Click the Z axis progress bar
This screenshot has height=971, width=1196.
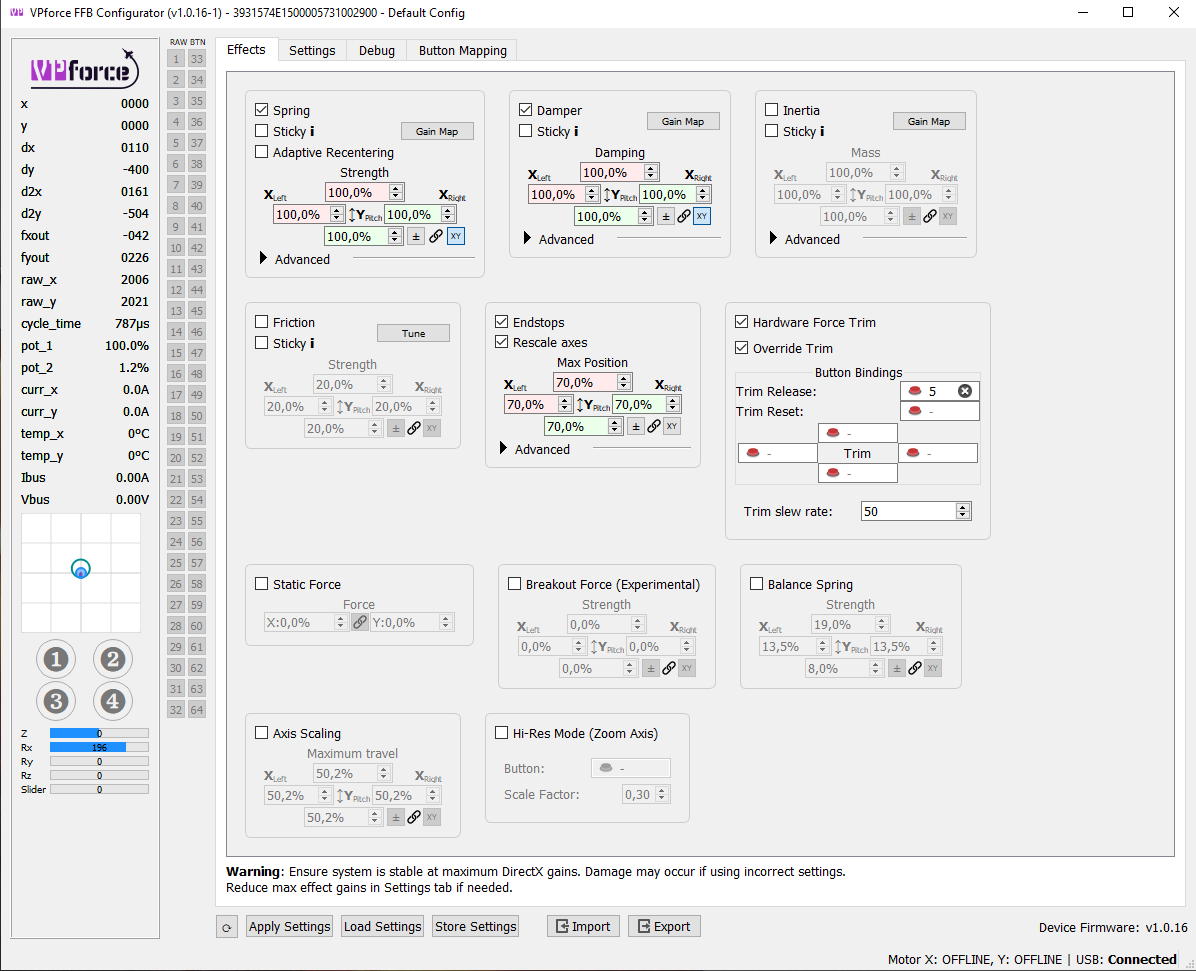coord(99,733)
